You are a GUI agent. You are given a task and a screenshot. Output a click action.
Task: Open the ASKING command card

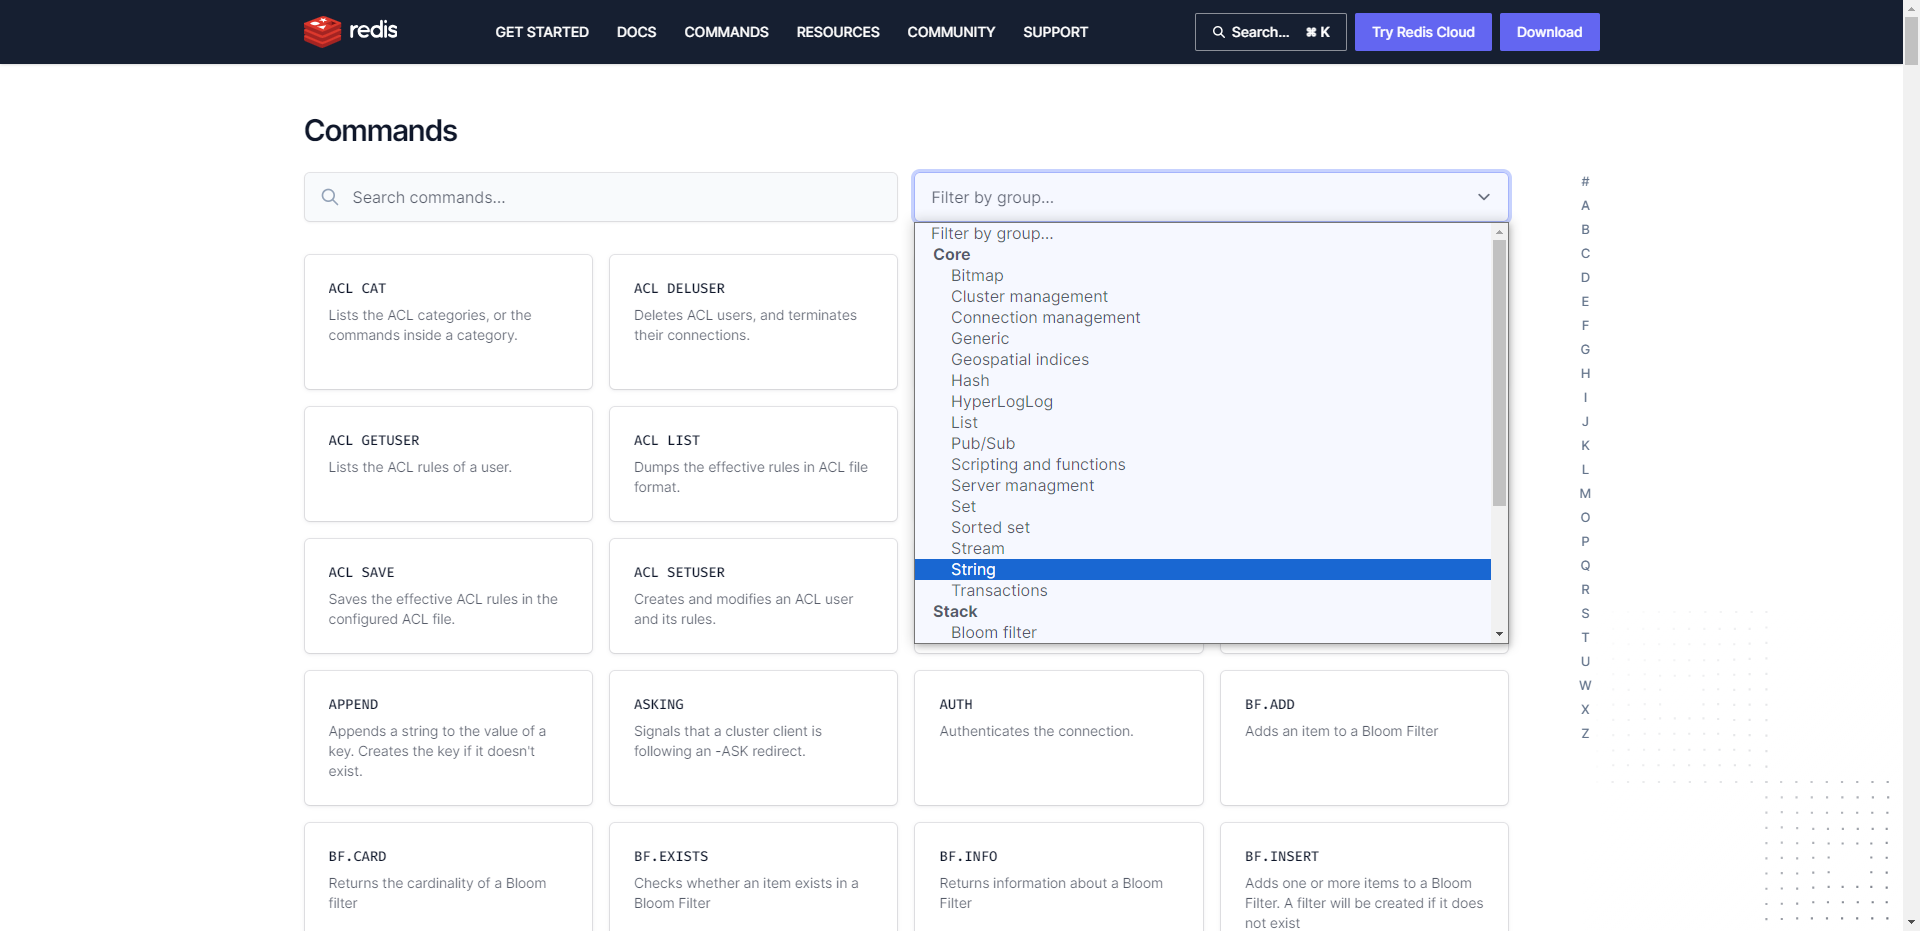(x=753, y=738)
